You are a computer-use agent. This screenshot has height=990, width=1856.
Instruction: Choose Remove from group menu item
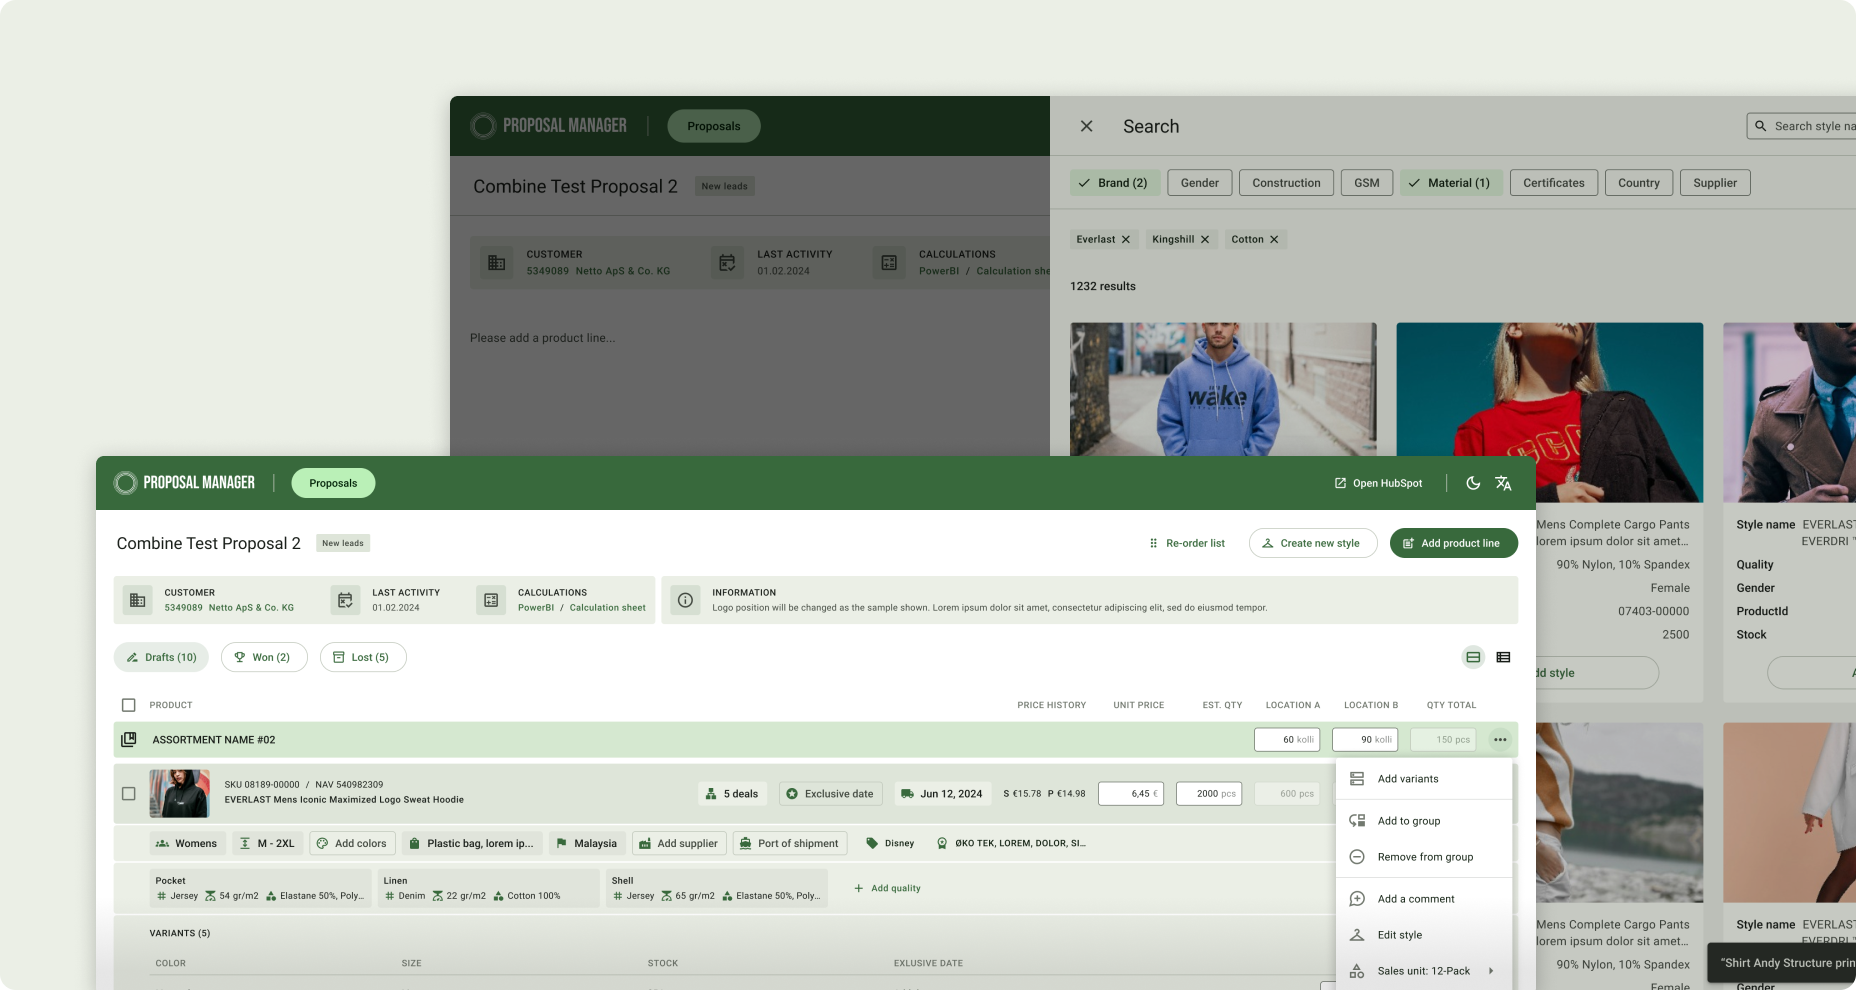tap(1423, 857)
